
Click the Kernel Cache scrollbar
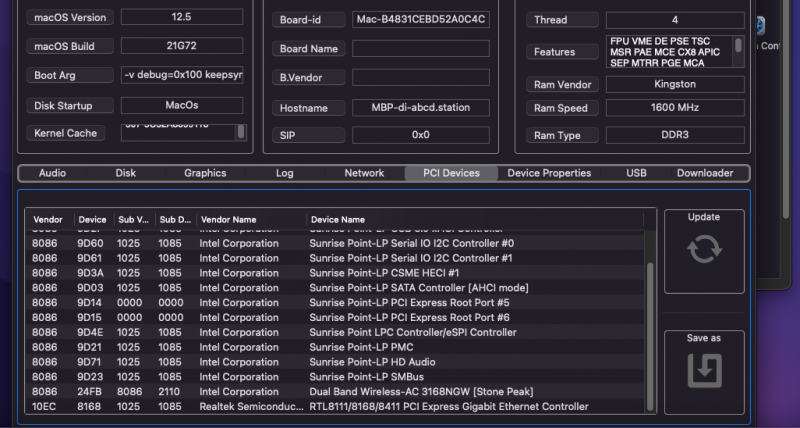tap(240, 131)
